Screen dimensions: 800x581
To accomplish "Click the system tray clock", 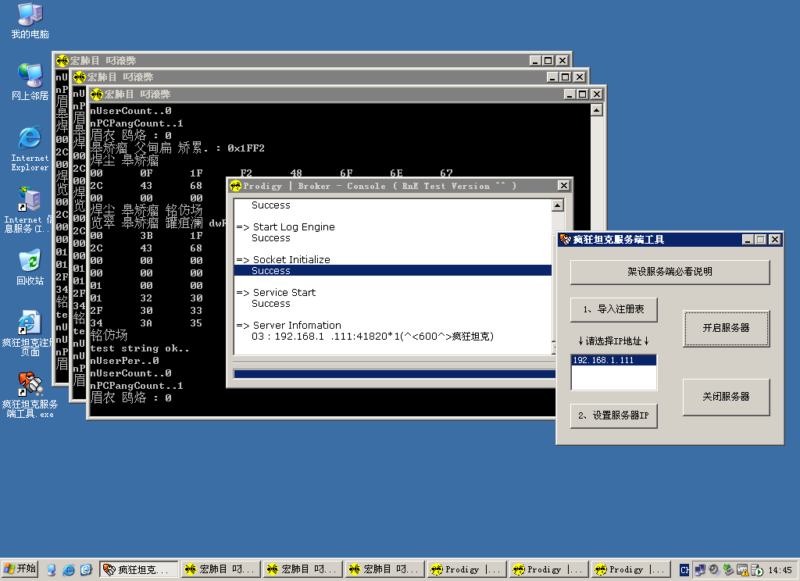I will [780, 569].
